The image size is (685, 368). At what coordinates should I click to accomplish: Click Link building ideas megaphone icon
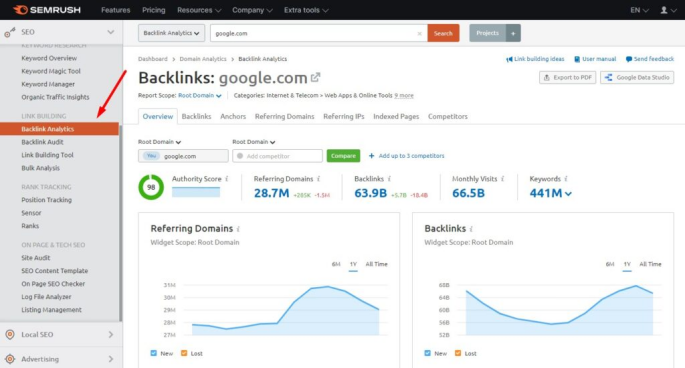coord(509,59)
